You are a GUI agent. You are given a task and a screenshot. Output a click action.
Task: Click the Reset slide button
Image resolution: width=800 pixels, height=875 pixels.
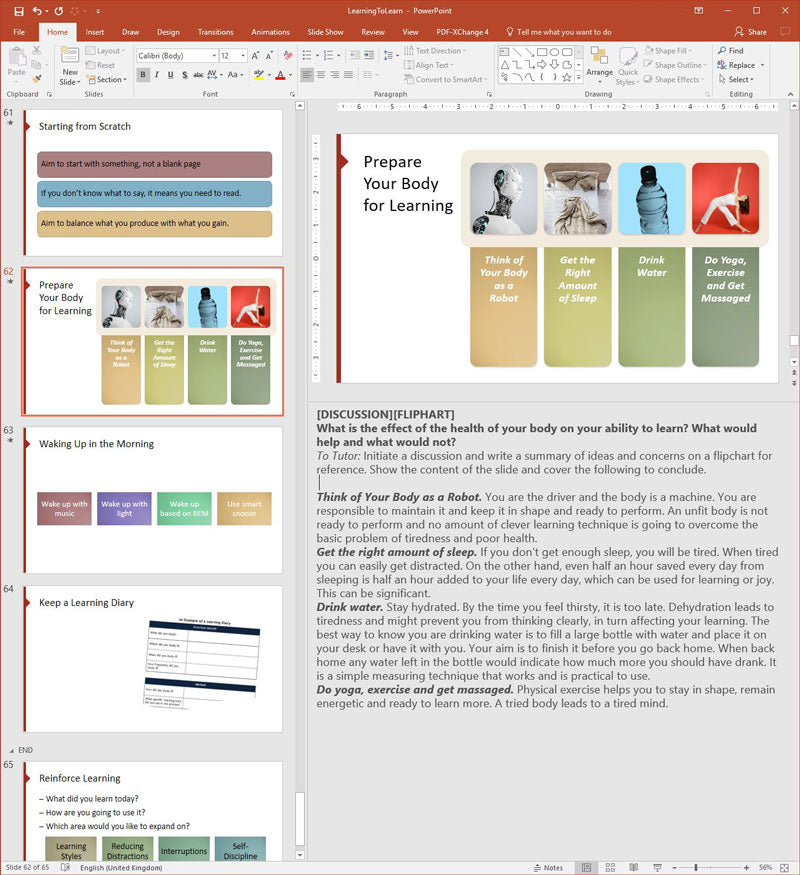[100, 65]
